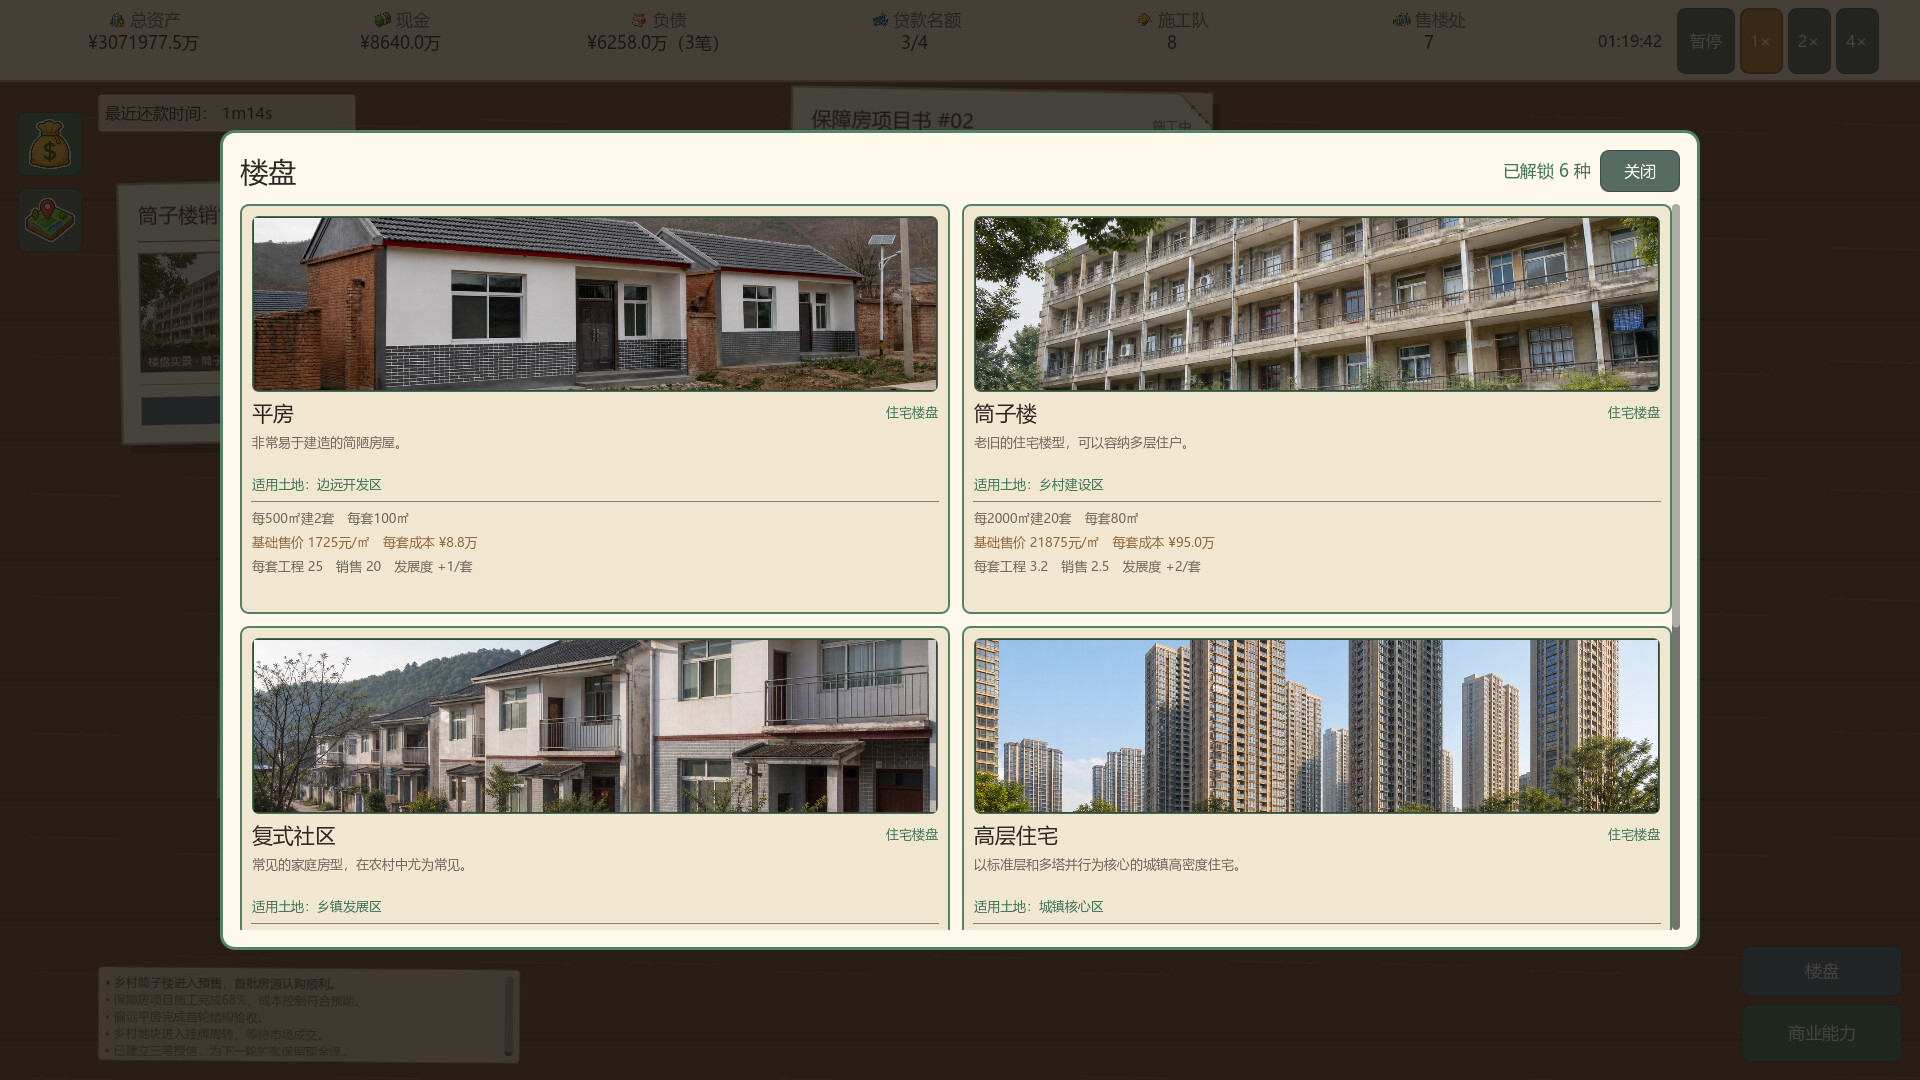Click the total assets icon 总资产

(117, 20)
